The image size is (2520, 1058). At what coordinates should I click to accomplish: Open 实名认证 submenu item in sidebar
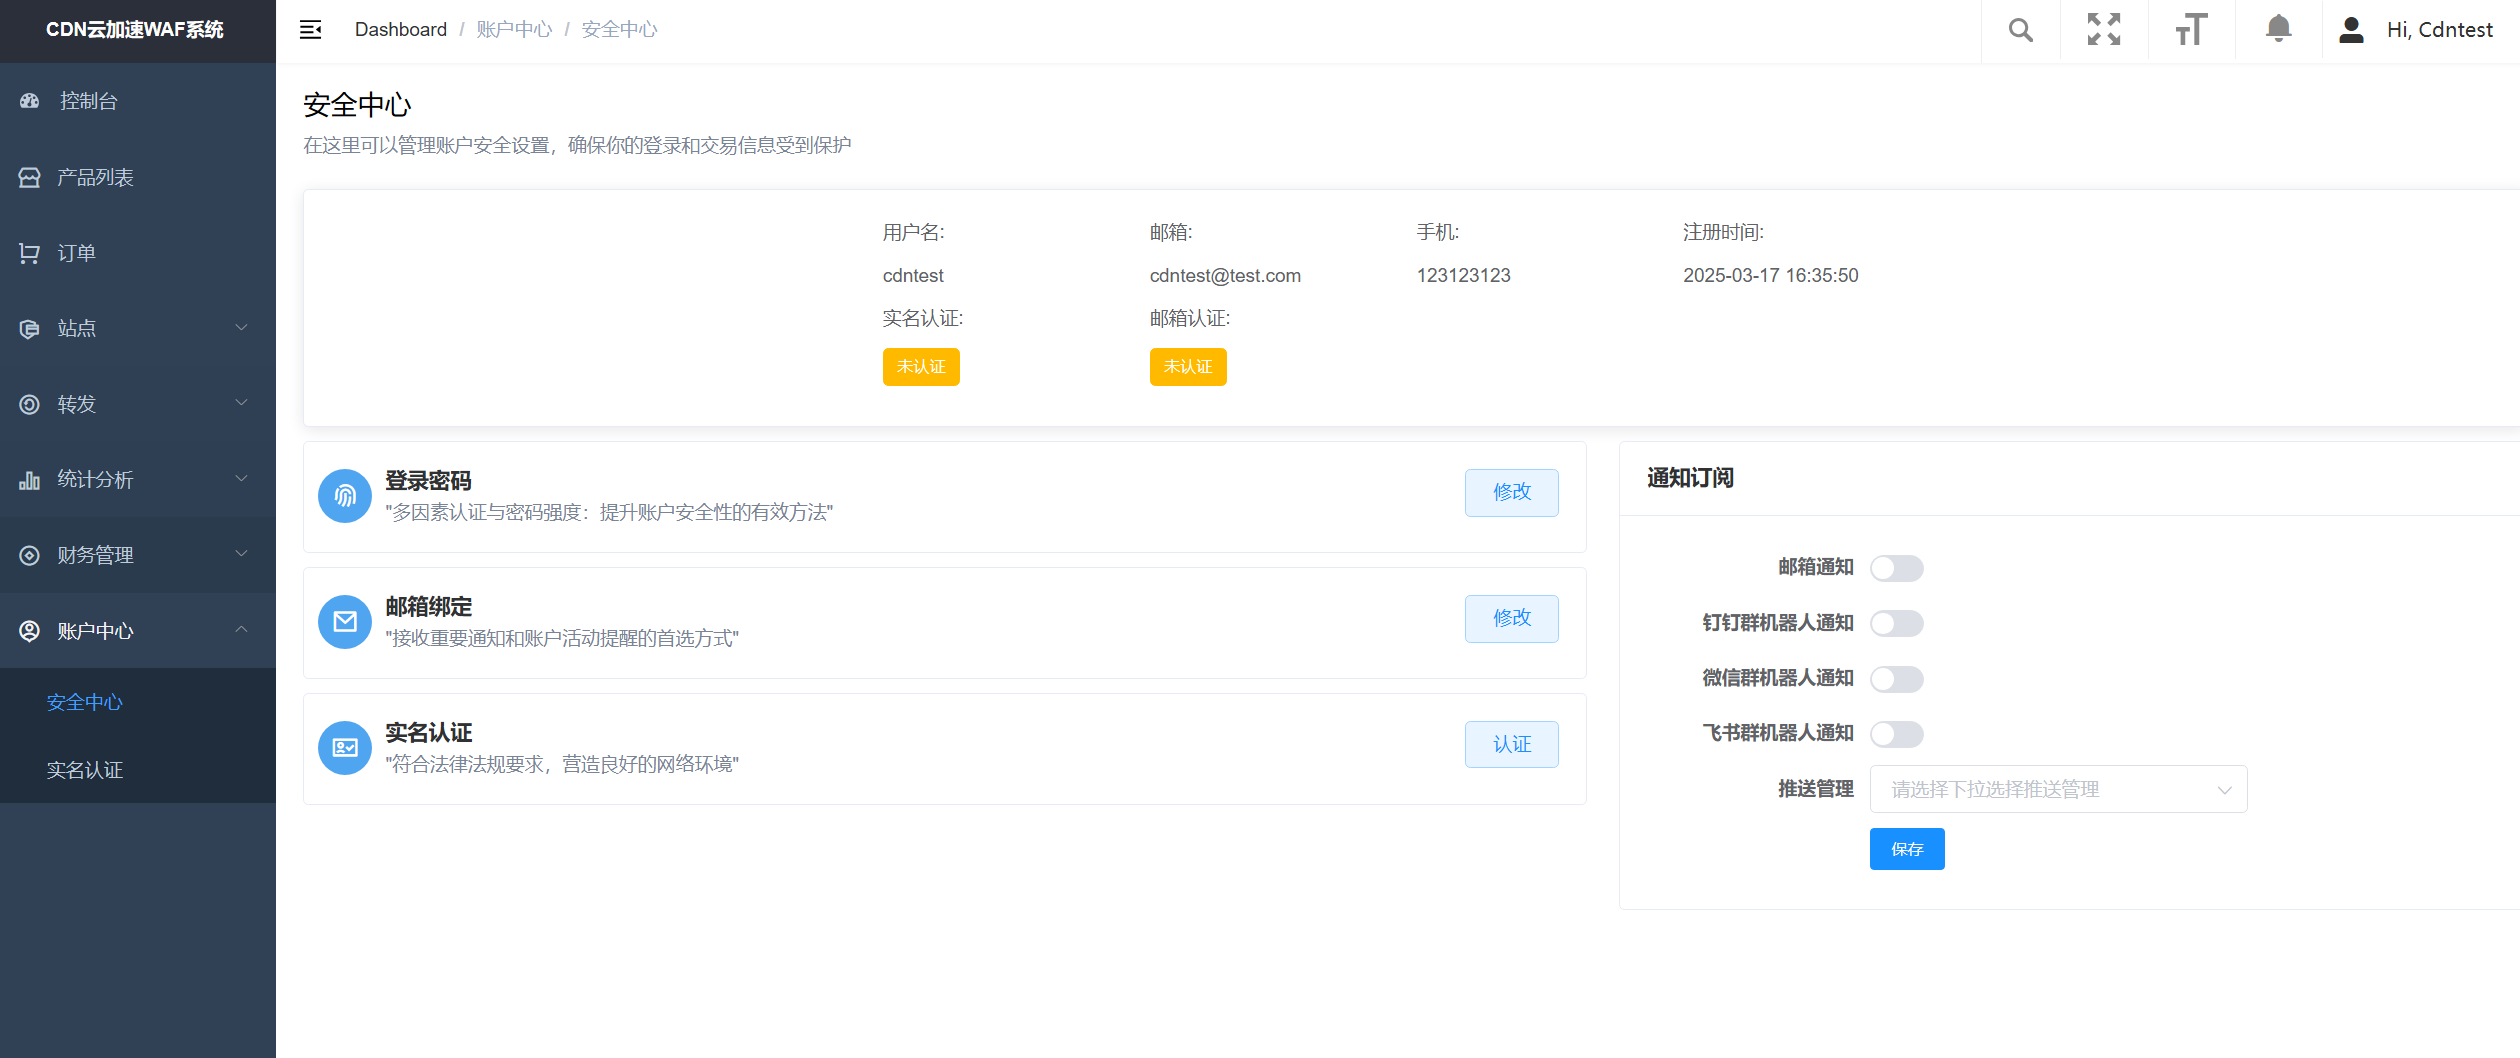click(x=85, y=770)
